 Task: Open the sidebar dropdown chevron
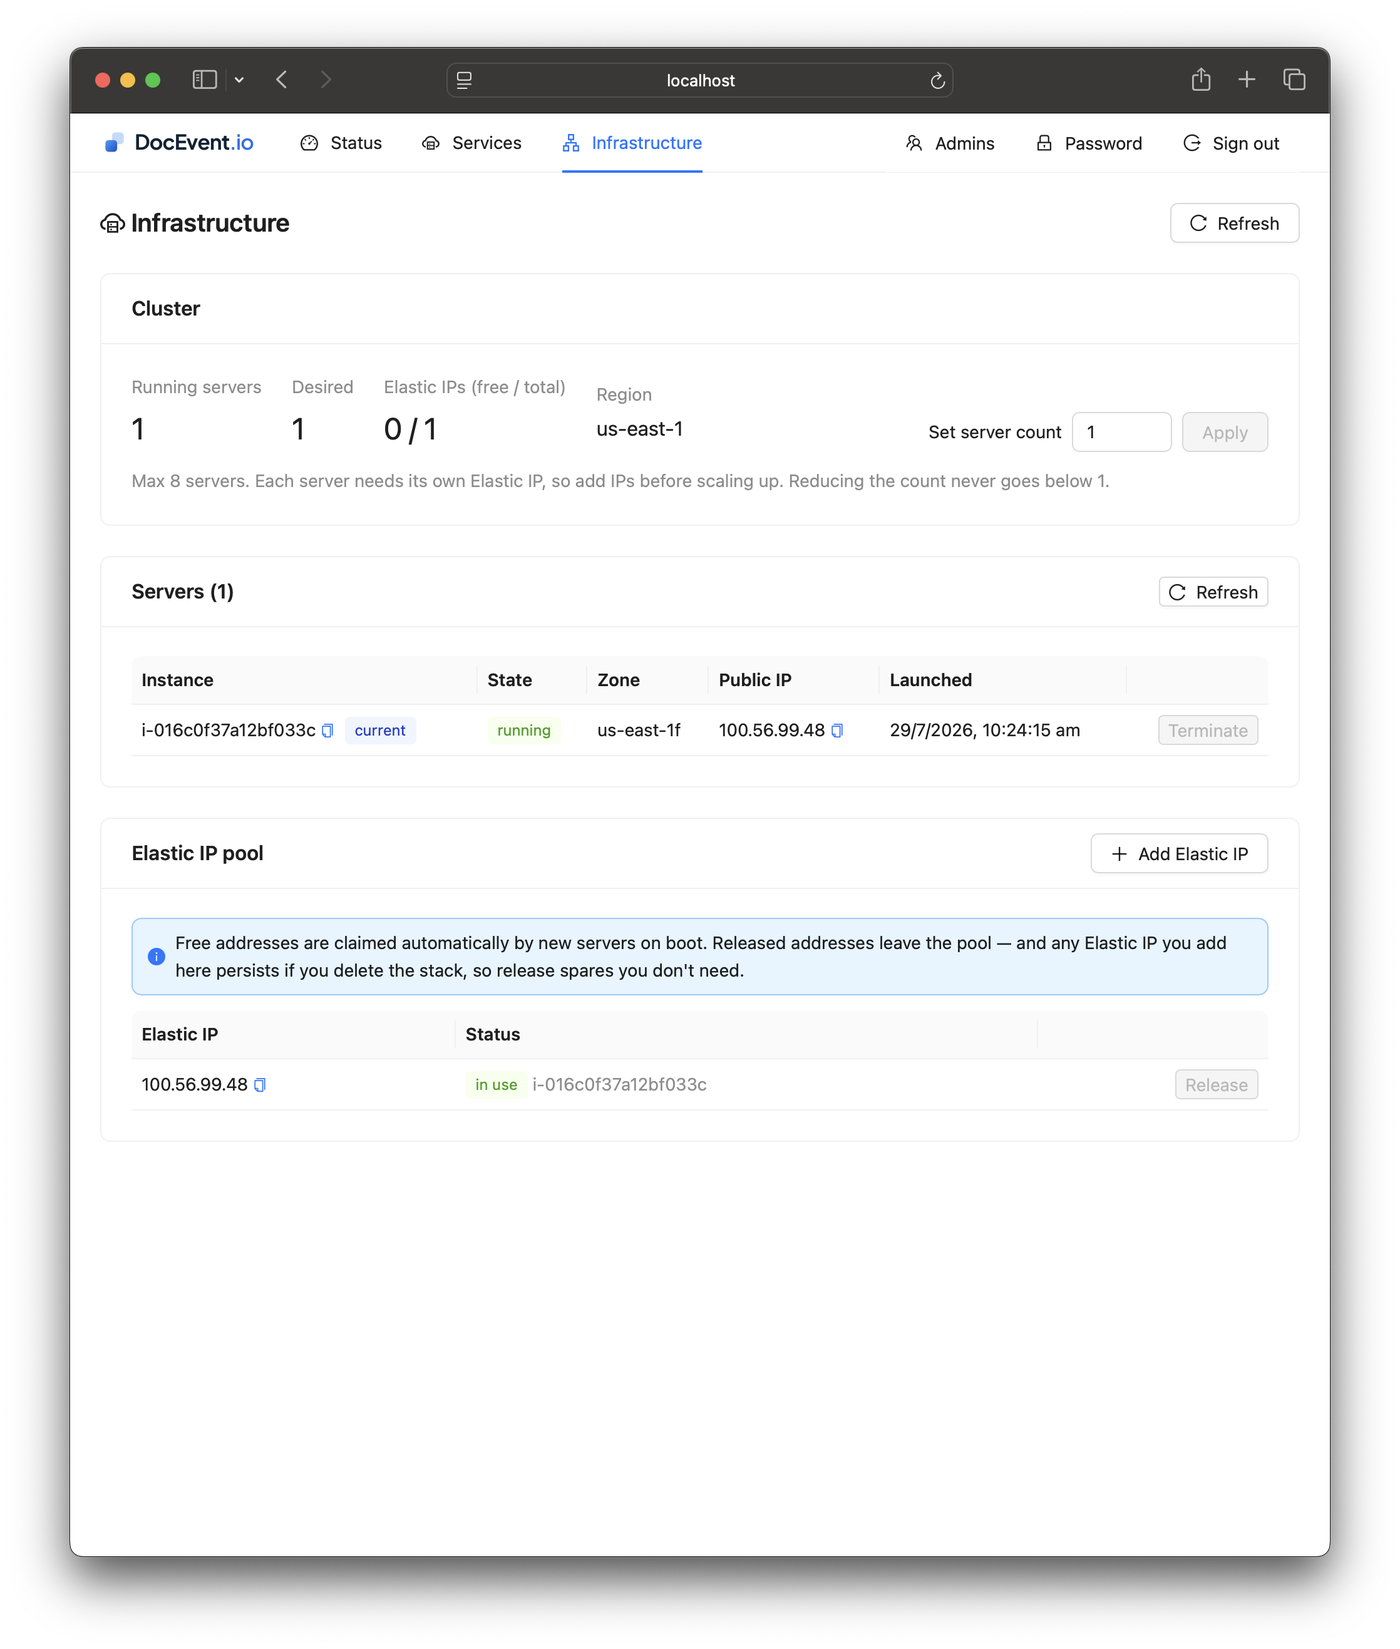[239, 80]
